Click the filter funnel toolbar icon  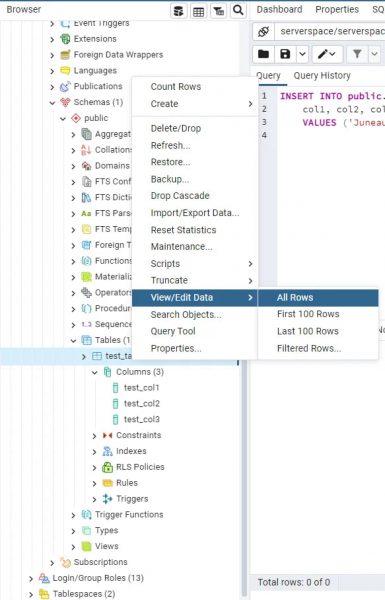coord(357,54)
